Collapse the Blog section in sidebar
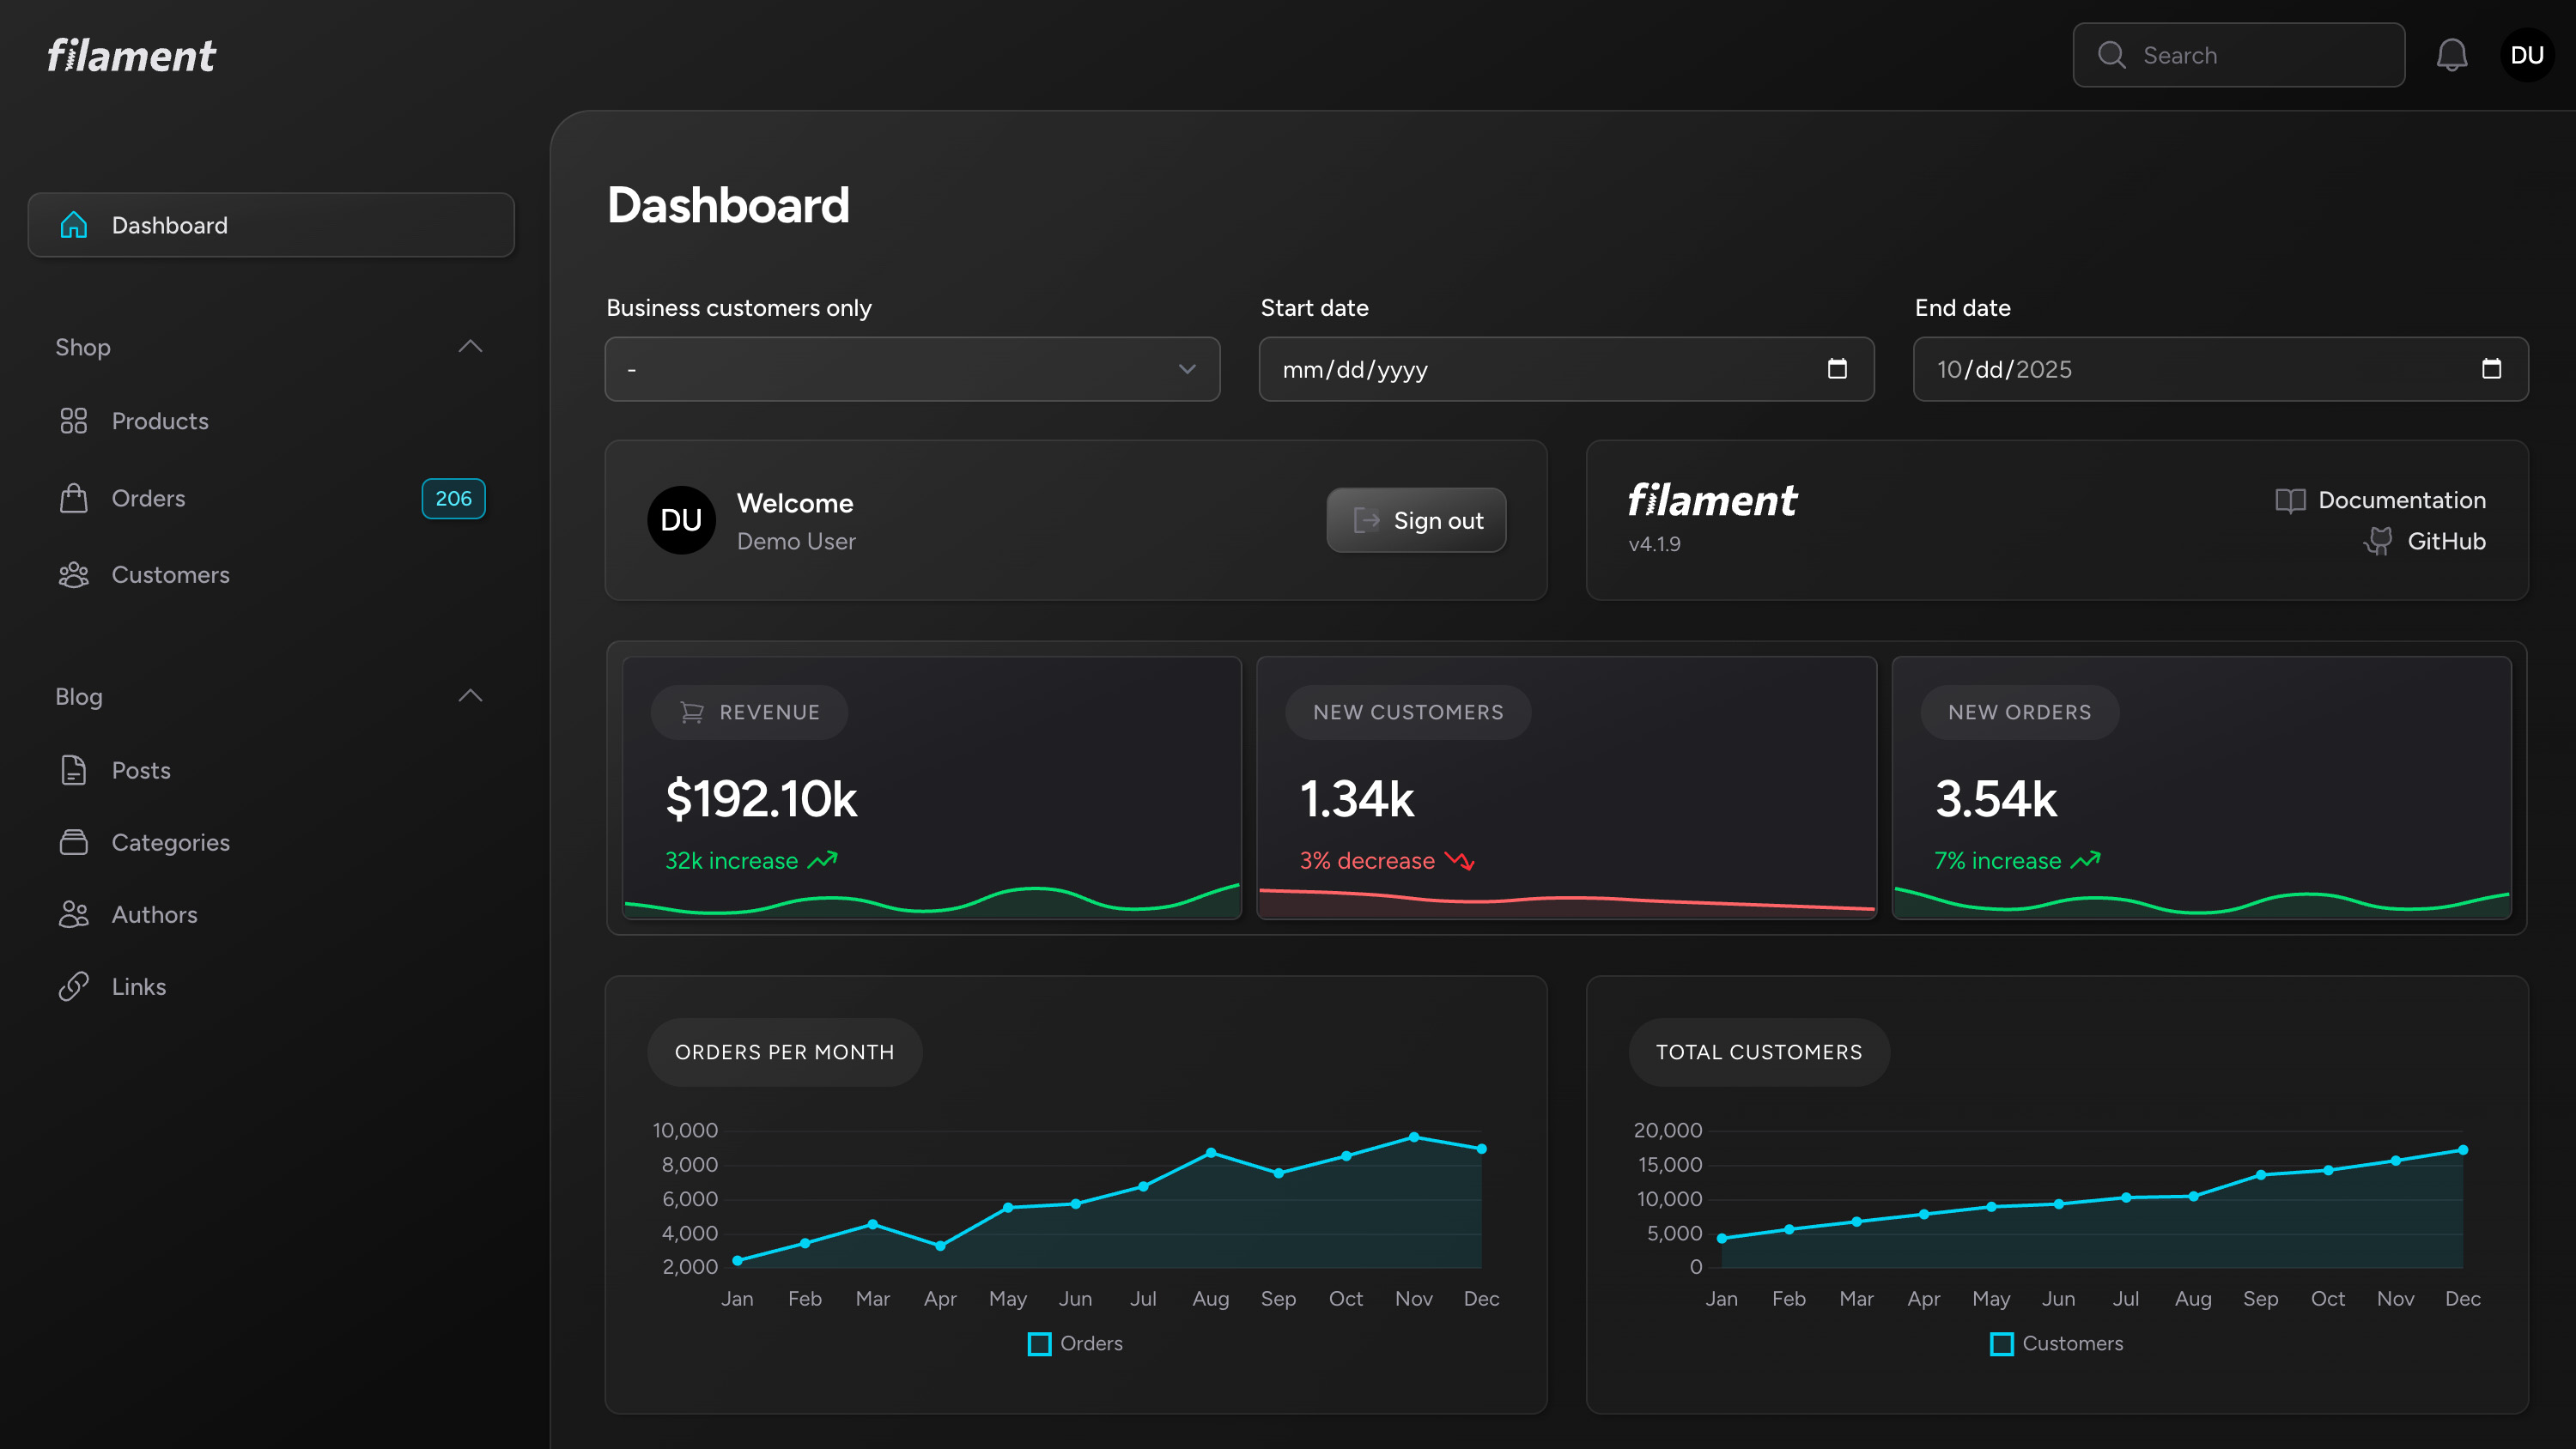2576x1449 pixels. click(470, 694)
